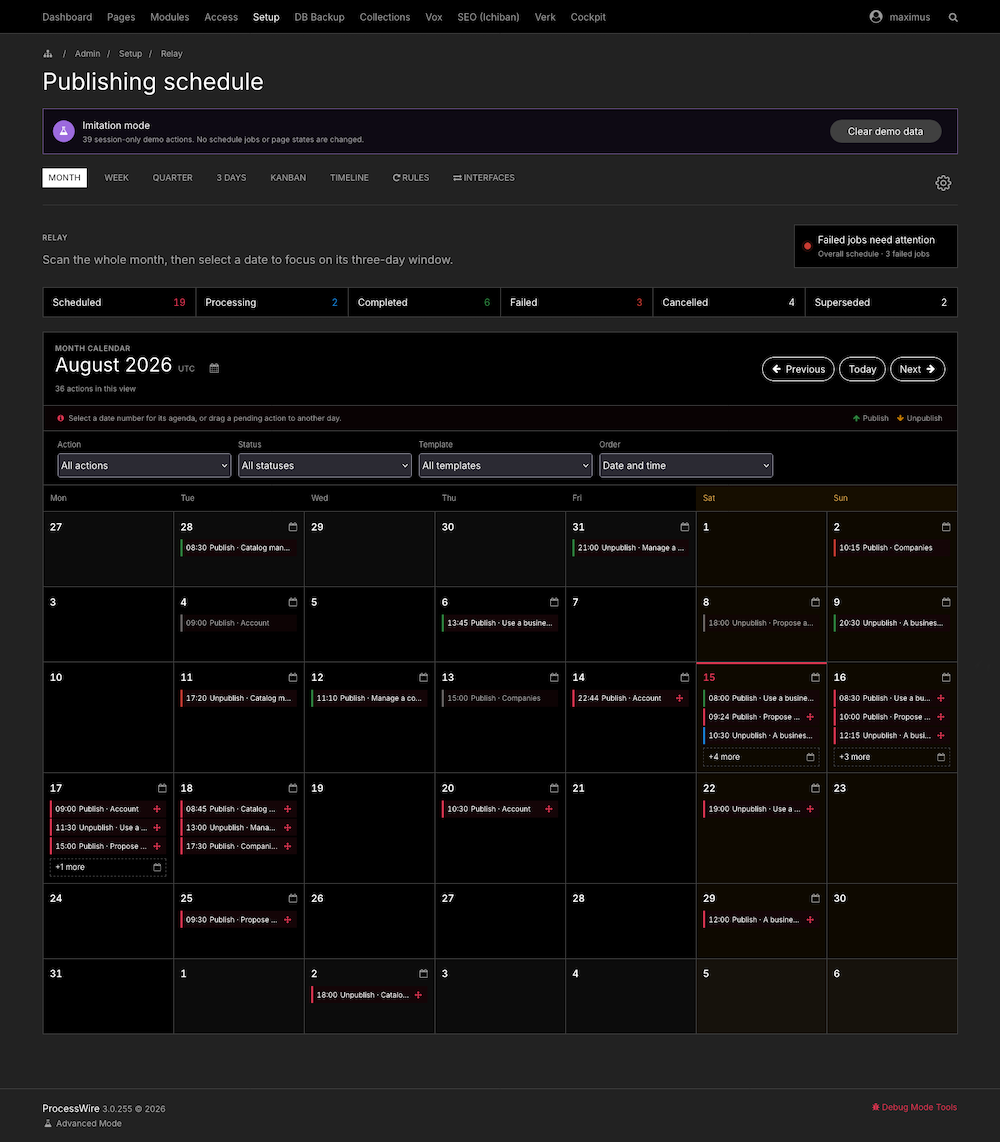Click plus icon on 19:00 Unpublish event

point(810,808)
